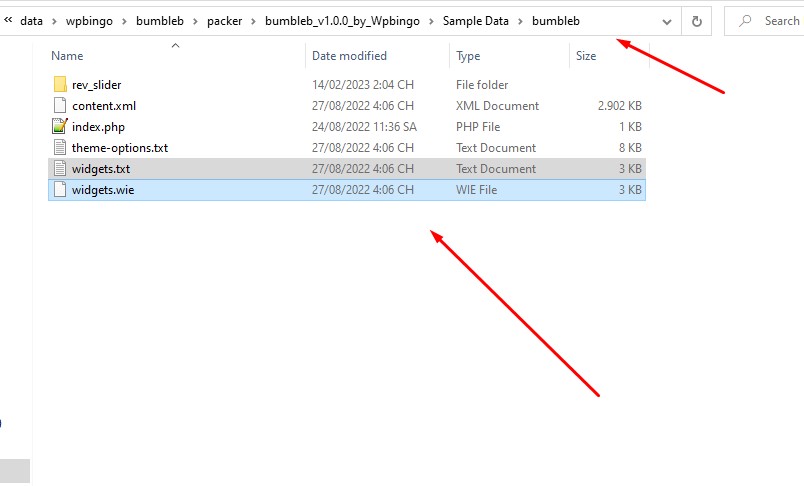
Task: Click the Search input box
Action: tap(767, 21)
